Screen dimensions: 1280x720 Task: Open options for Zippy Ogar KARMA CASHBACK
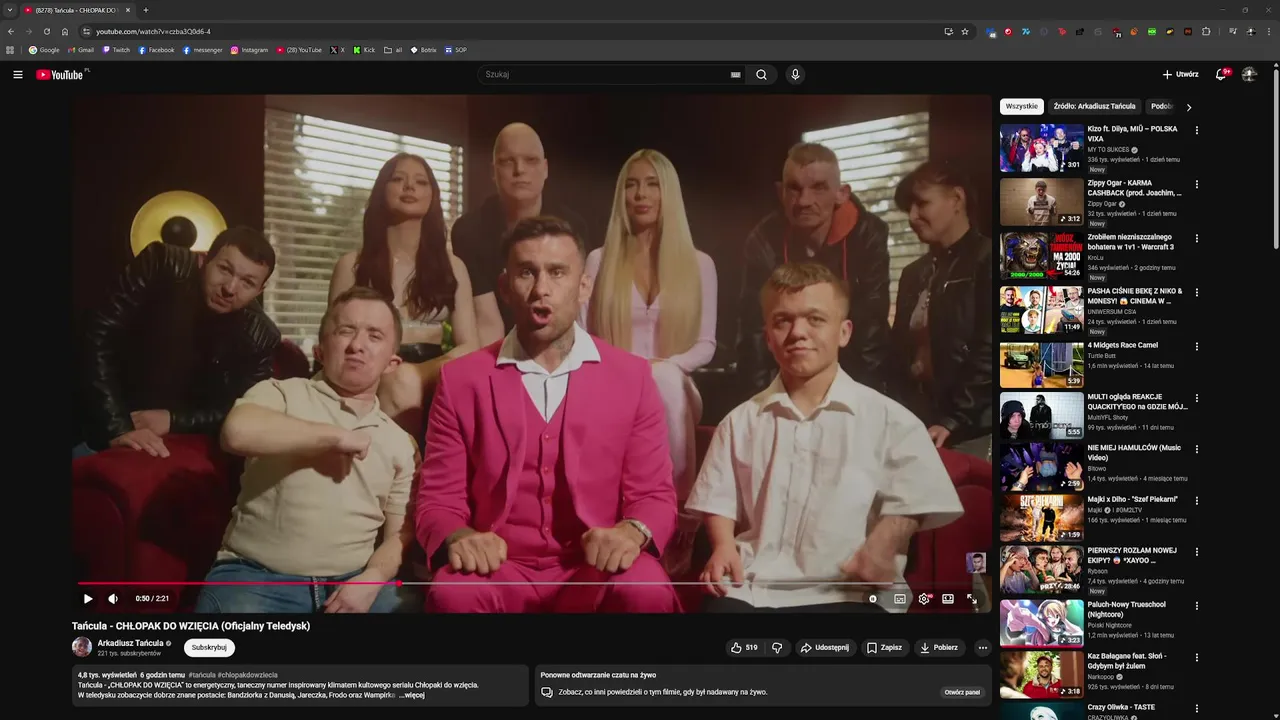click(1196, 184)
